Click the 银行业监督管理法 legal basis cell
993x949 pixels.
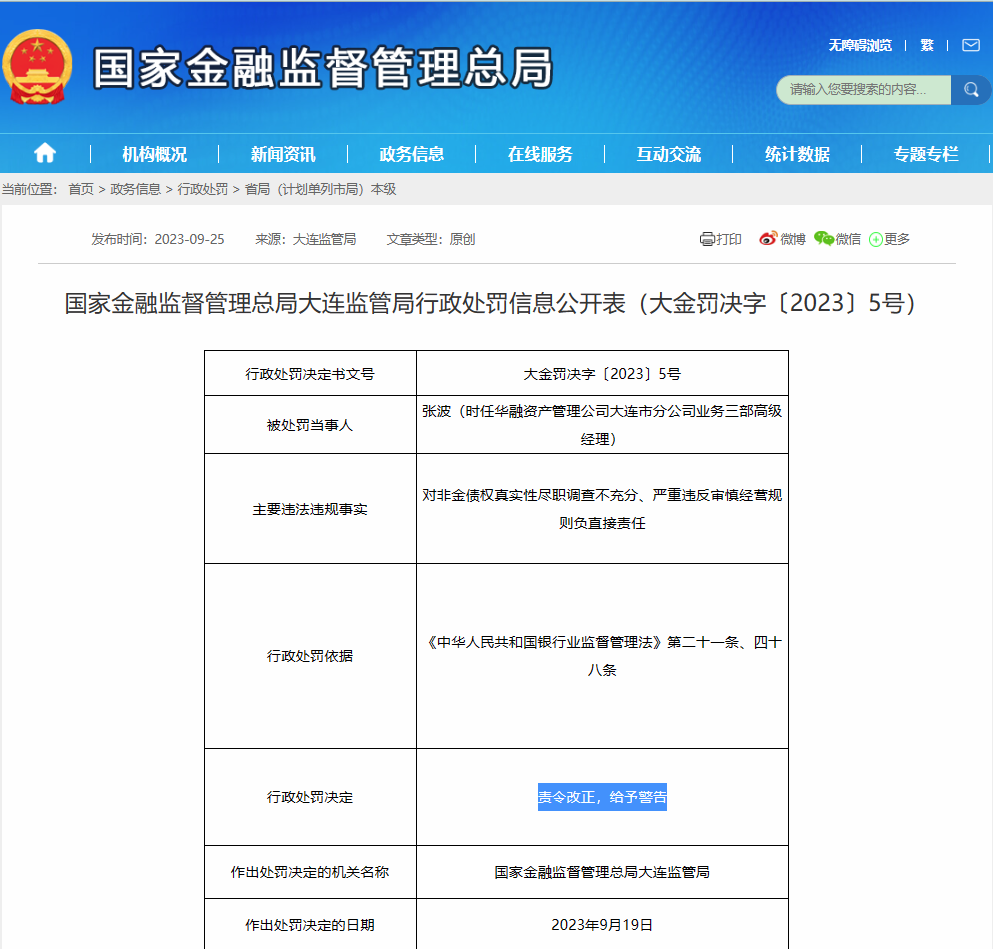(x=602, y=656)
